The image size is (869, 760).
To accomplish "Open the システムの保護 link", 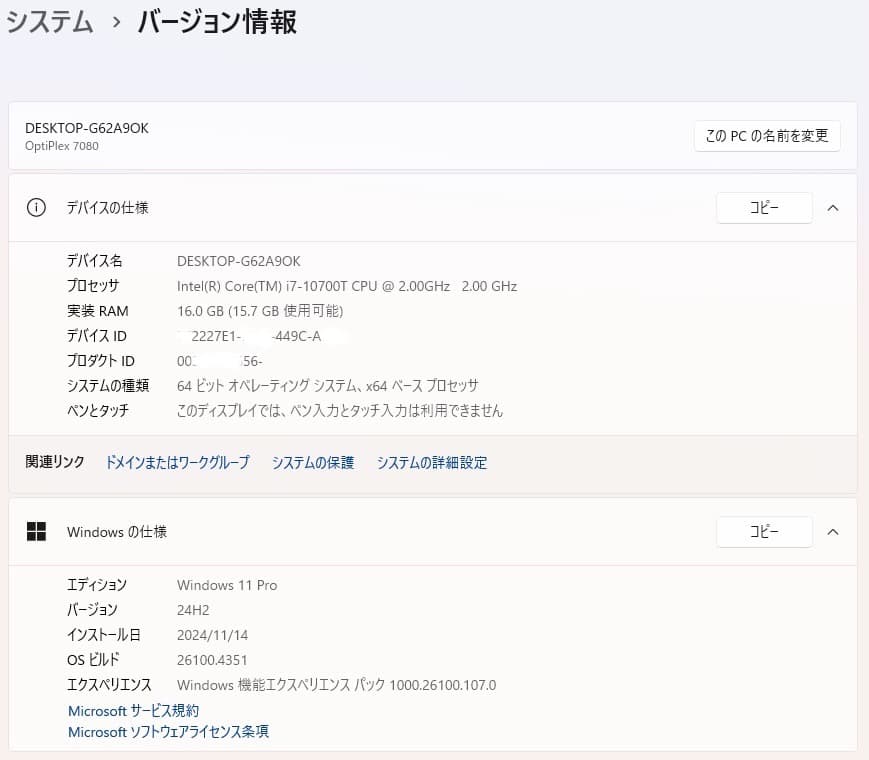I will pos(311,462).
